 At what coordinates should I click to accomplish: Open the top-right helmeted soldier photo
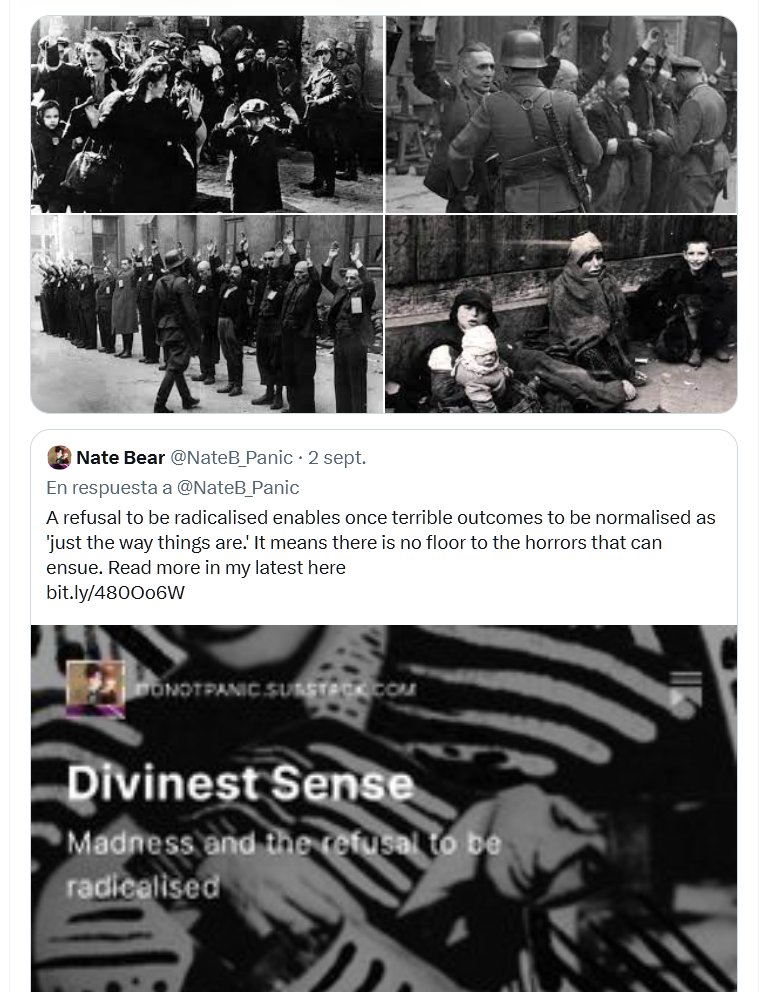561,114
